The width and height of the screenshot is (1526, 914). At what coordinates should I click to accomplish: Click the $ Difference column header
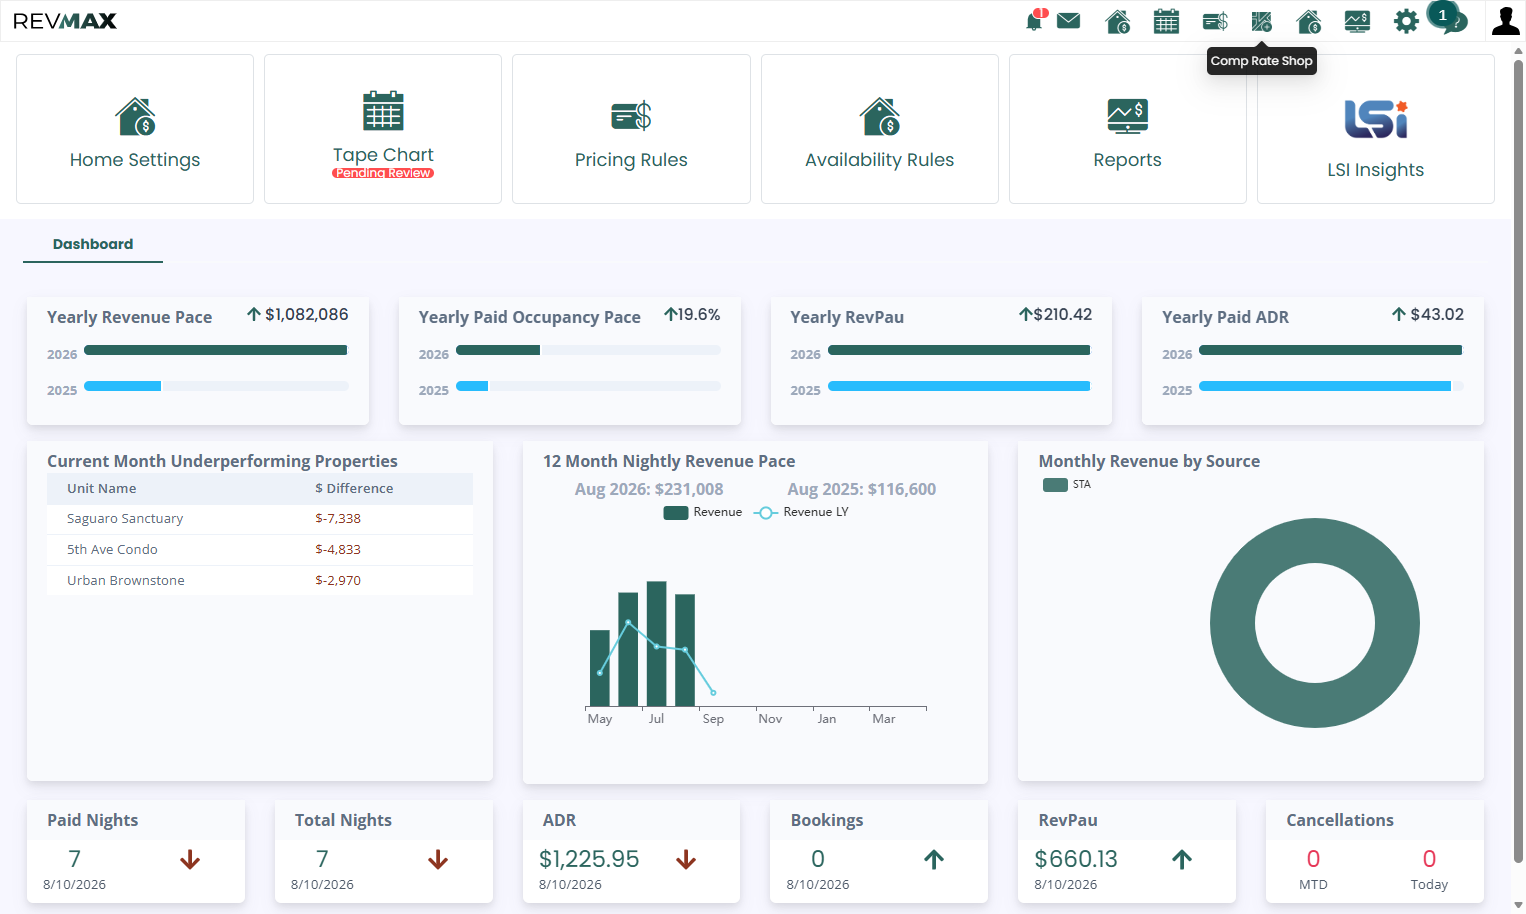354,489
